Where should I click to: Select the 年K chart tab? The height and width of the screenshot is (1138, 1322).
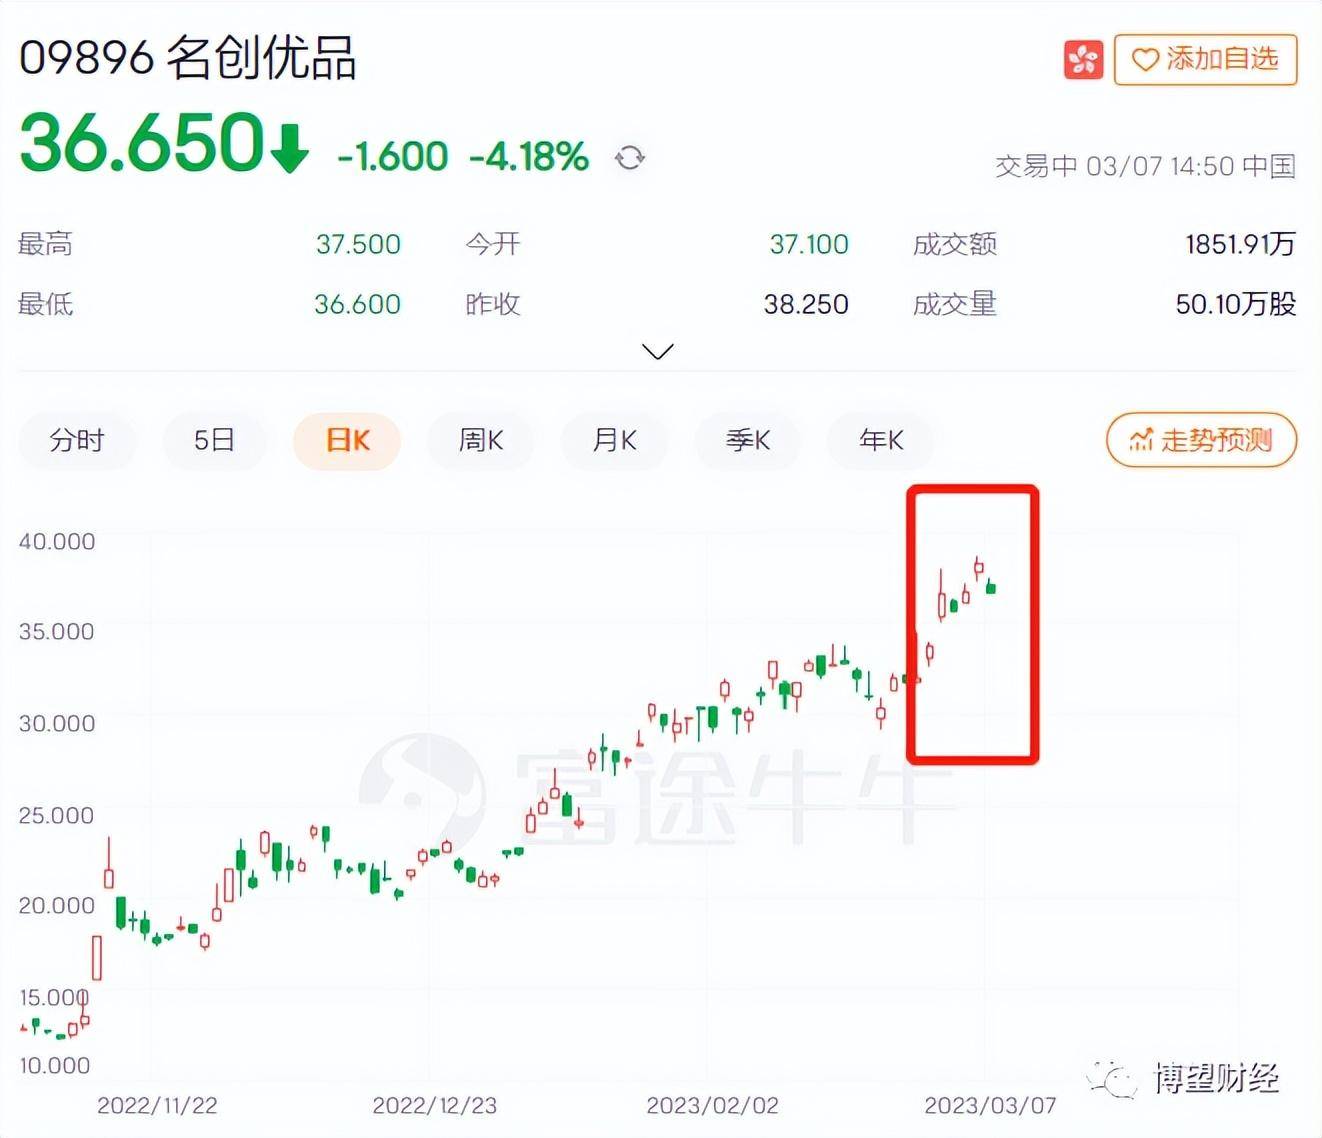point(881,440)
